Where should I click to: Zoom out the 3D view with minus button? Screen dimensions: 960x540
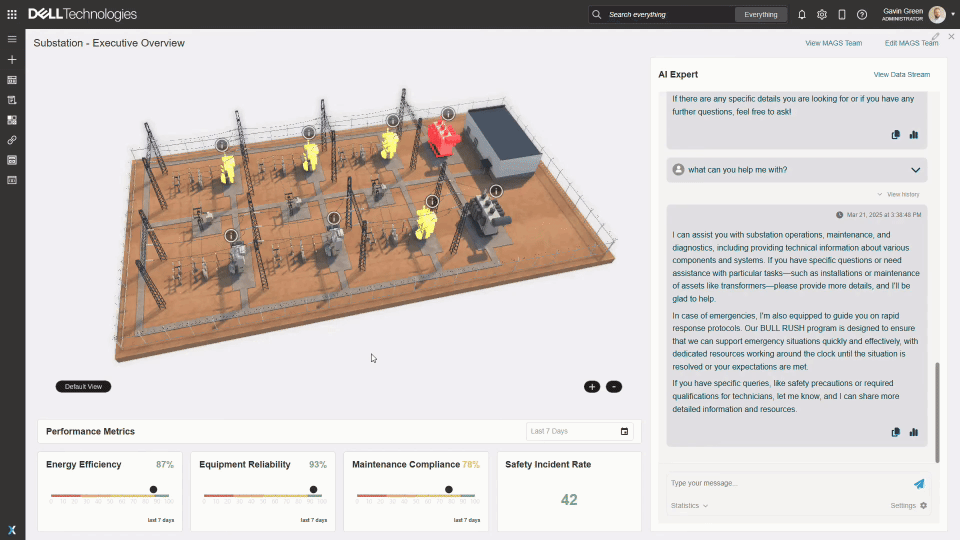pos(614,386)
